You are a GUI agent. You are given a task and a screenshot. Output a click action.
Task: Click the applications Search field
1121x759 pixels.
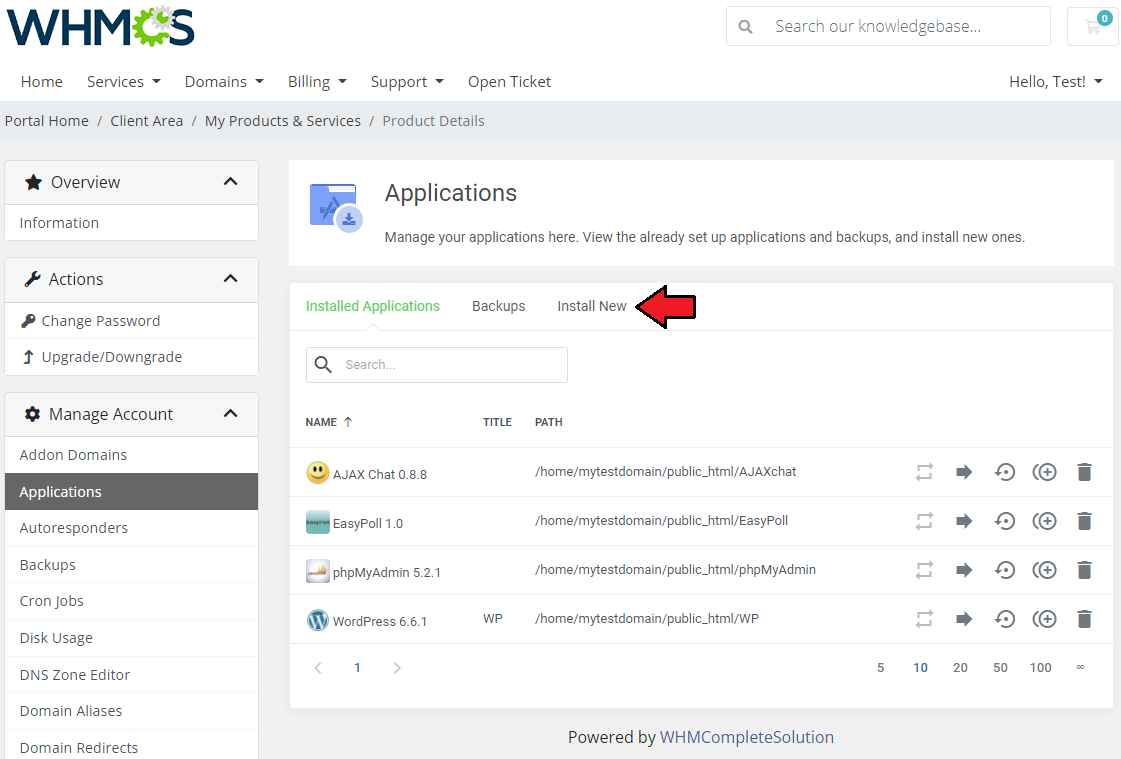(437, 364)
